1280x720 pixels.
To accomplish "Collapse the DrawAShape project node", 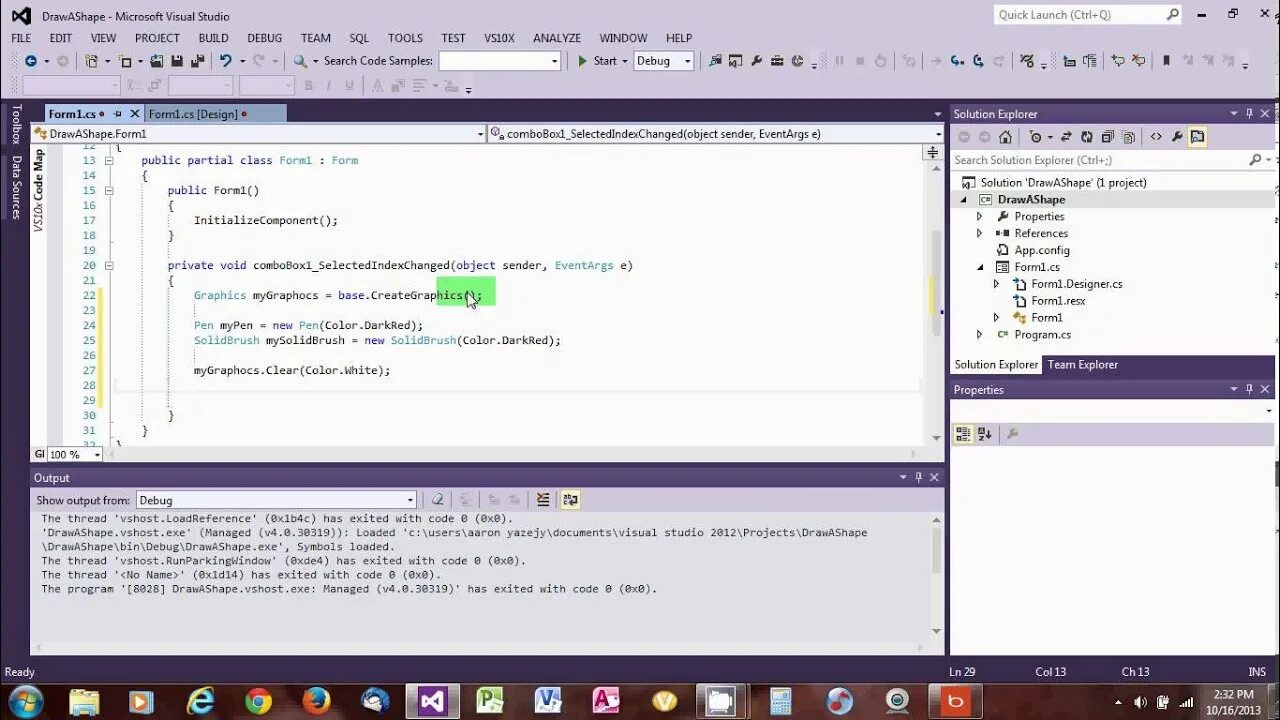I will (964, 200).
